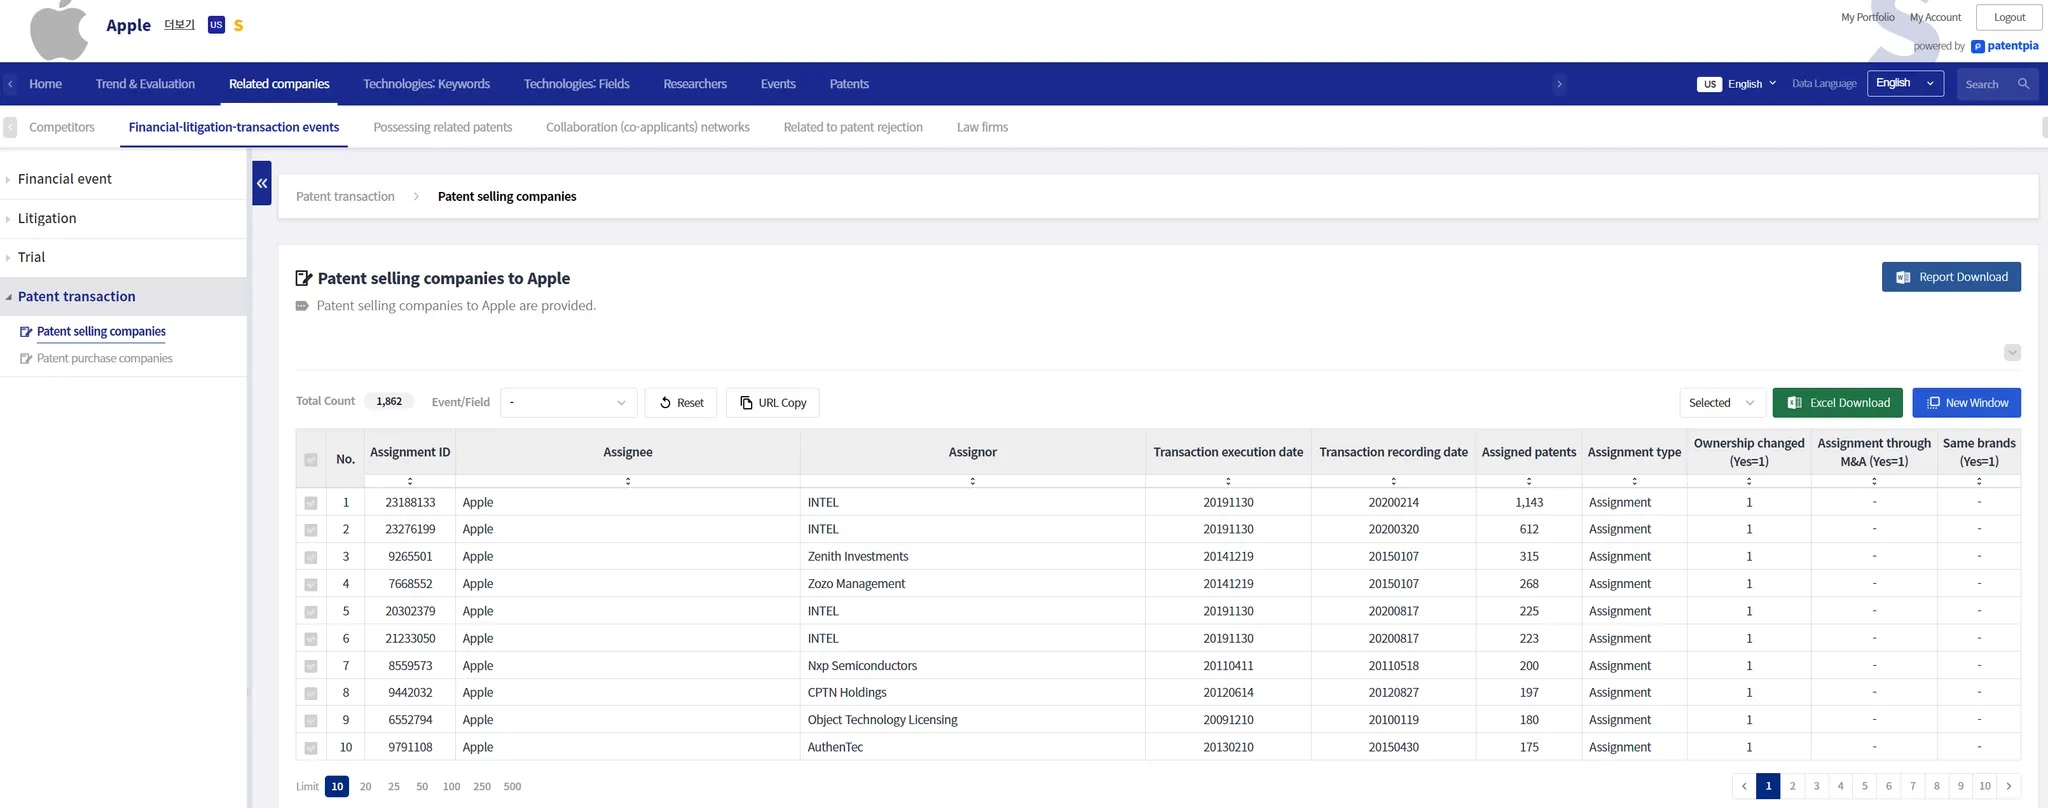Image resolution: width=2048 pixels, height=808 pixels.
Task: Check the row 1 INTEL checkbox
Action: (x=311, y=503)
